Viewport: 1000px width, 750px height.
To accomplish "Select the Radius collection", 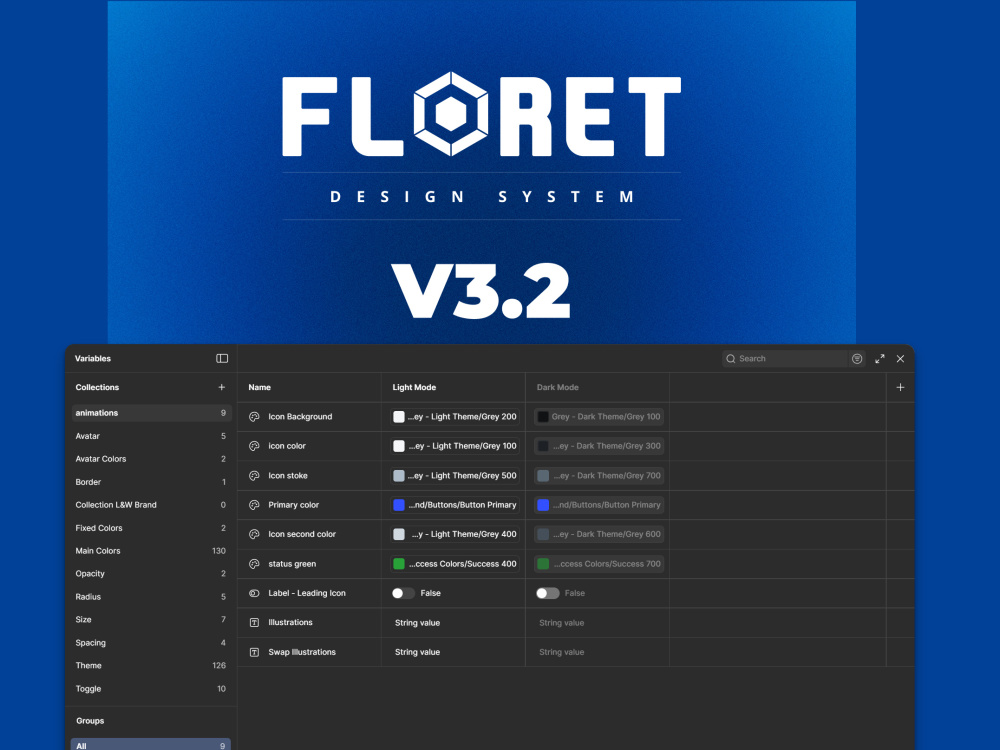I will coord(151,596).
